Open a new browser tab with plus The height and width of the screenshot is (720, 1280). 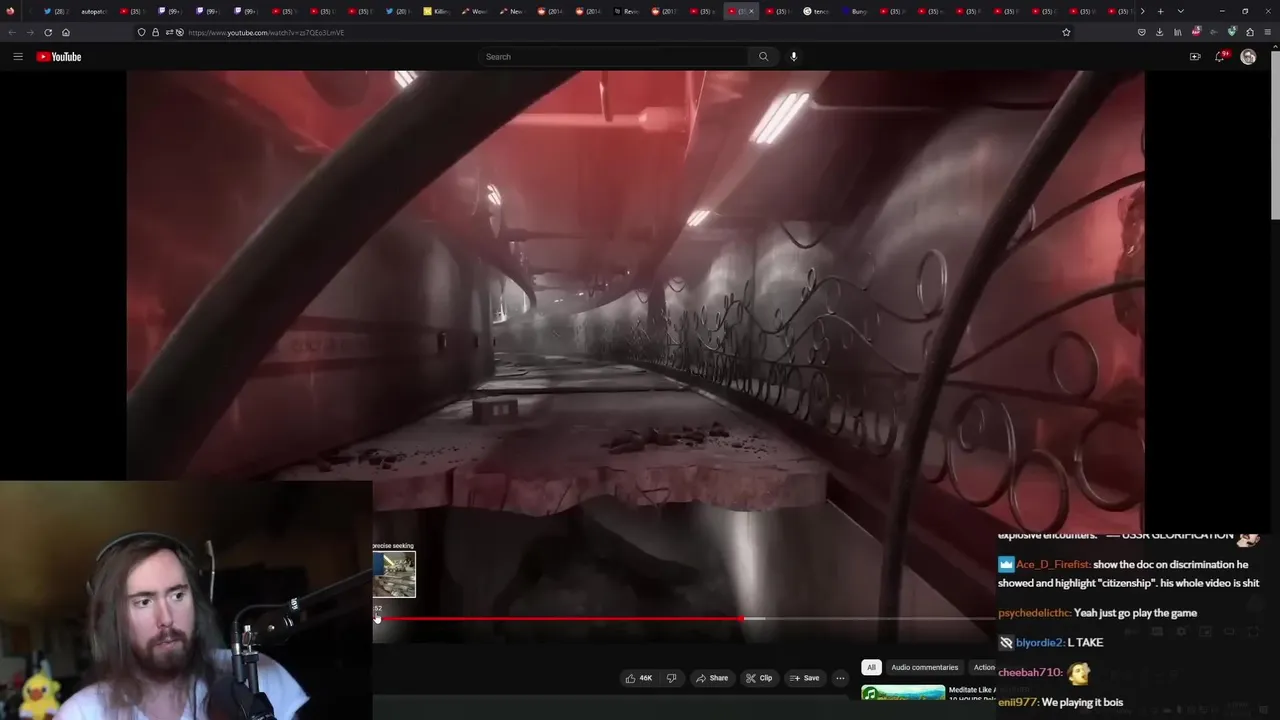tap(1161, 11)
